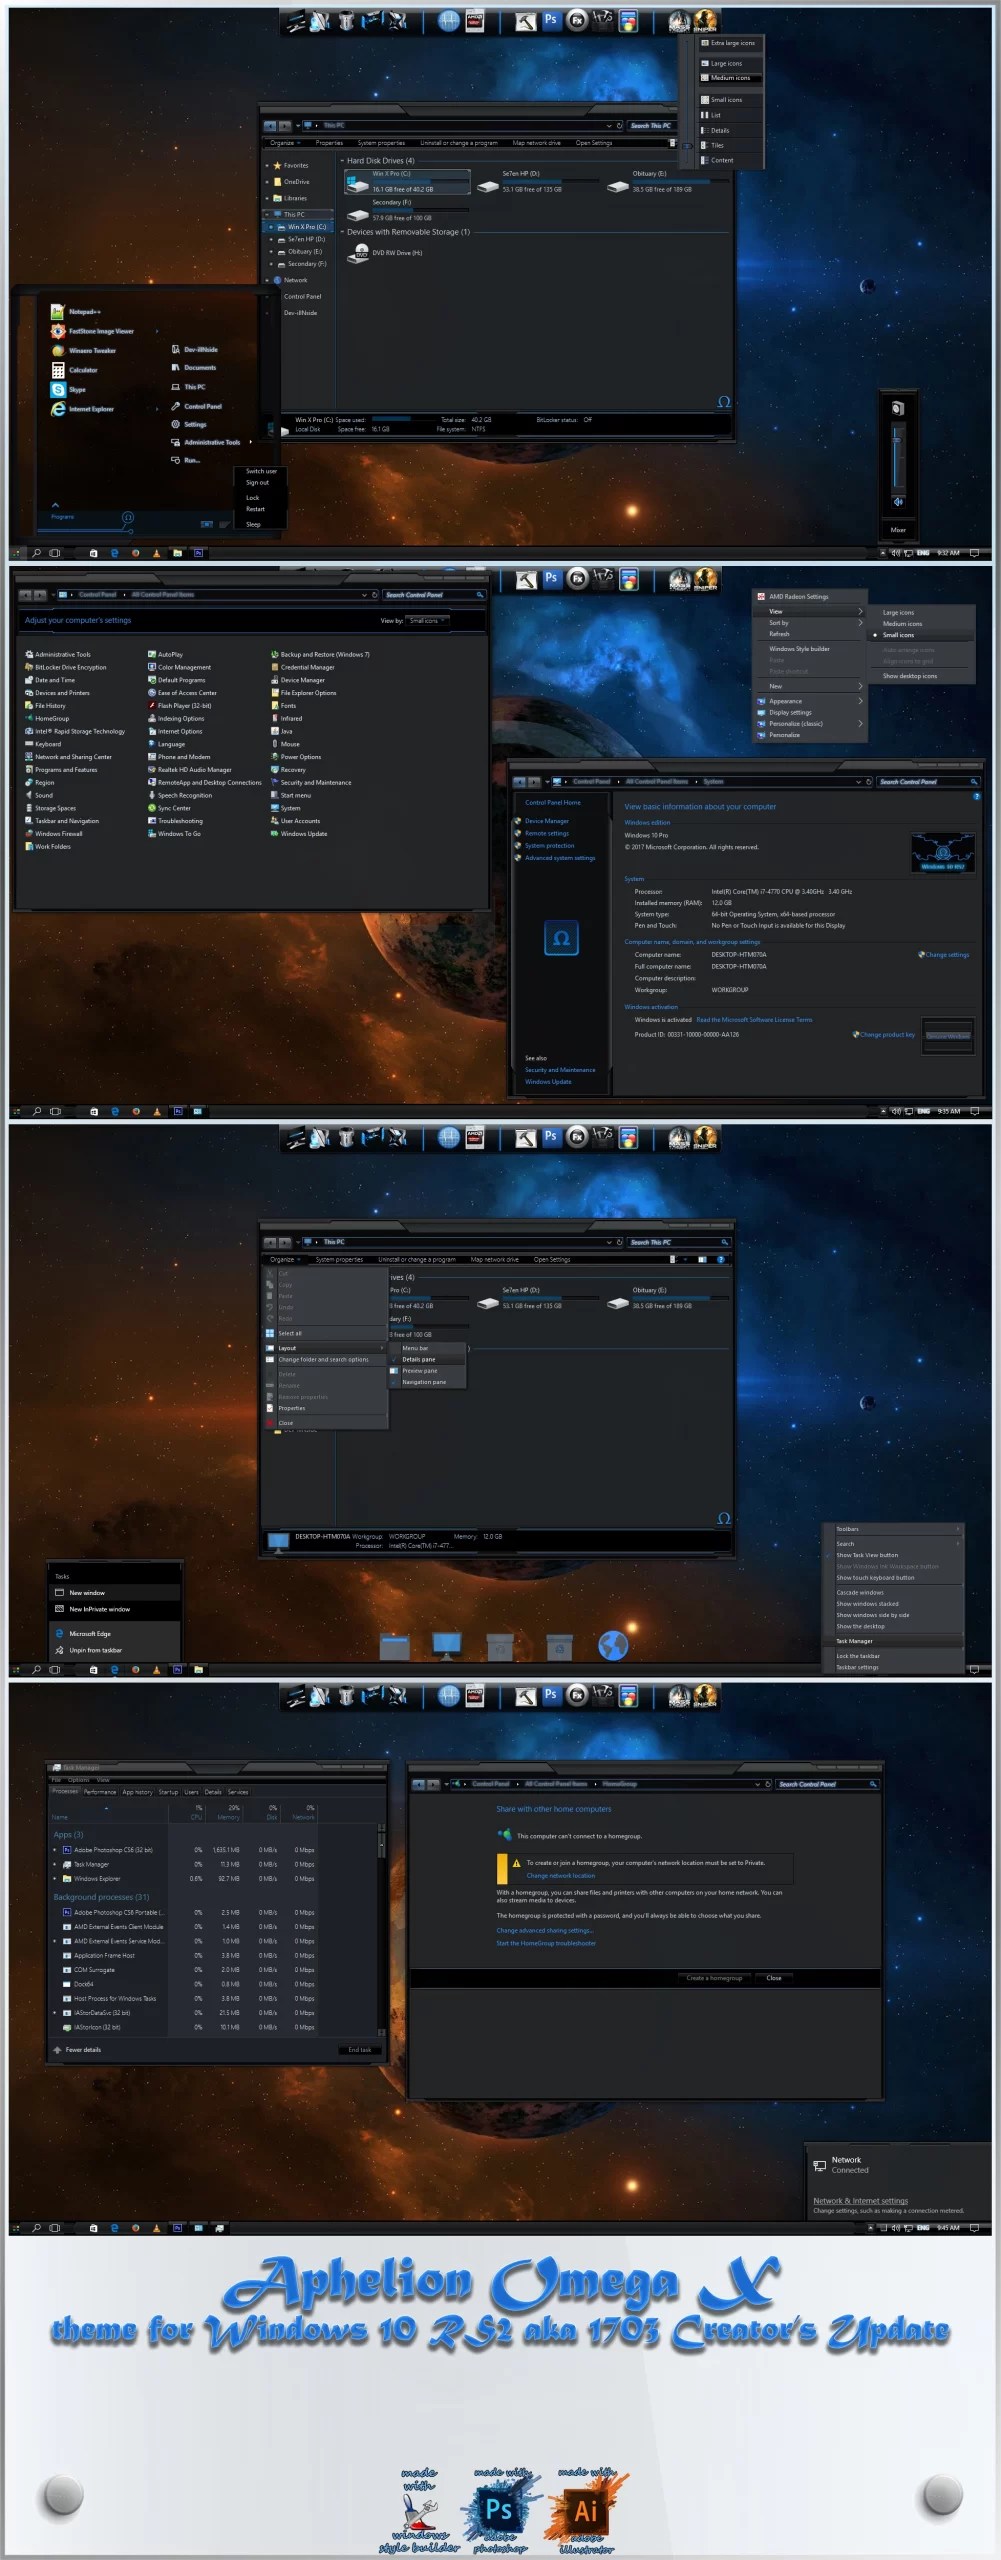The height and width of the screenshot is (2560, 1001).
Task: Toggle Lock the taskbar option
Action: click(858, 1656)
